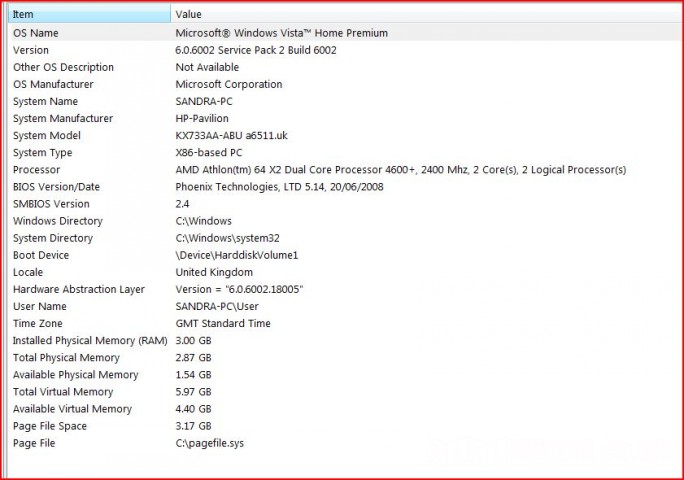Select the BIOS Version/Date row
684x480 pixels.
point(56,187)
